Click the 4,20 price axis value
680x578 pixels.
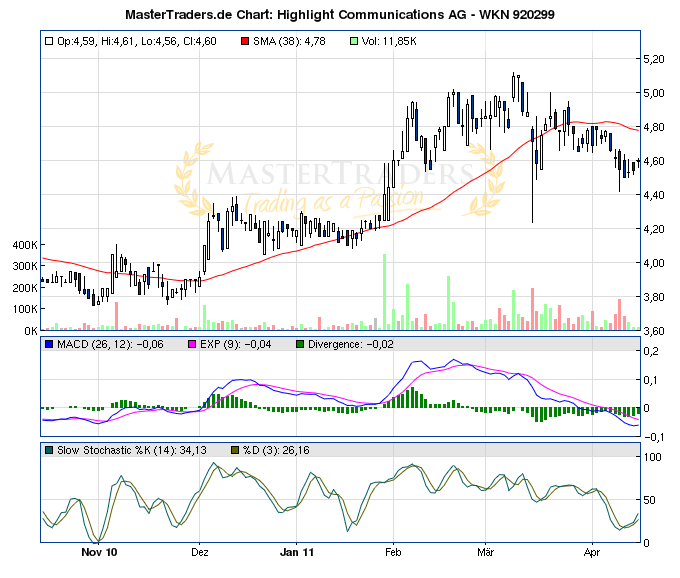(654, 229)
